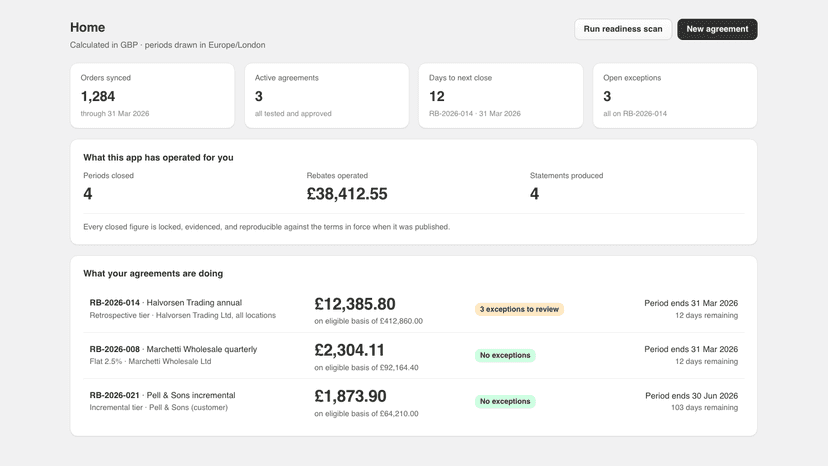
Task: Click 'What this app has operated for you' heading
Action: pos(158,157)
